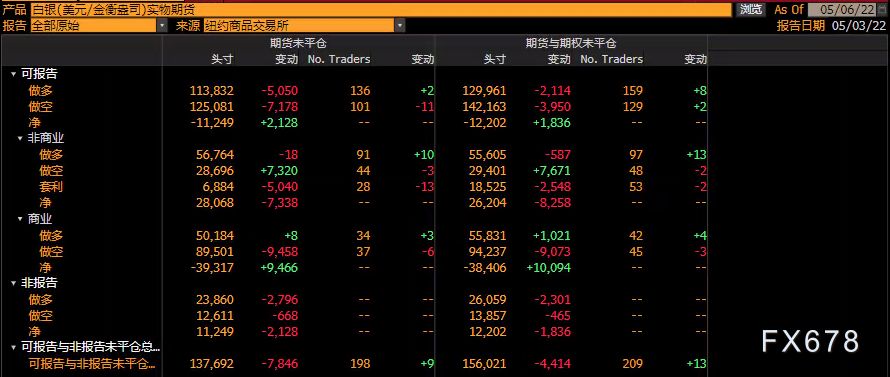Click the non-commercial long value 56,764
The width and height of the screenshot is (890, 377).
click(x=215, y=154)
